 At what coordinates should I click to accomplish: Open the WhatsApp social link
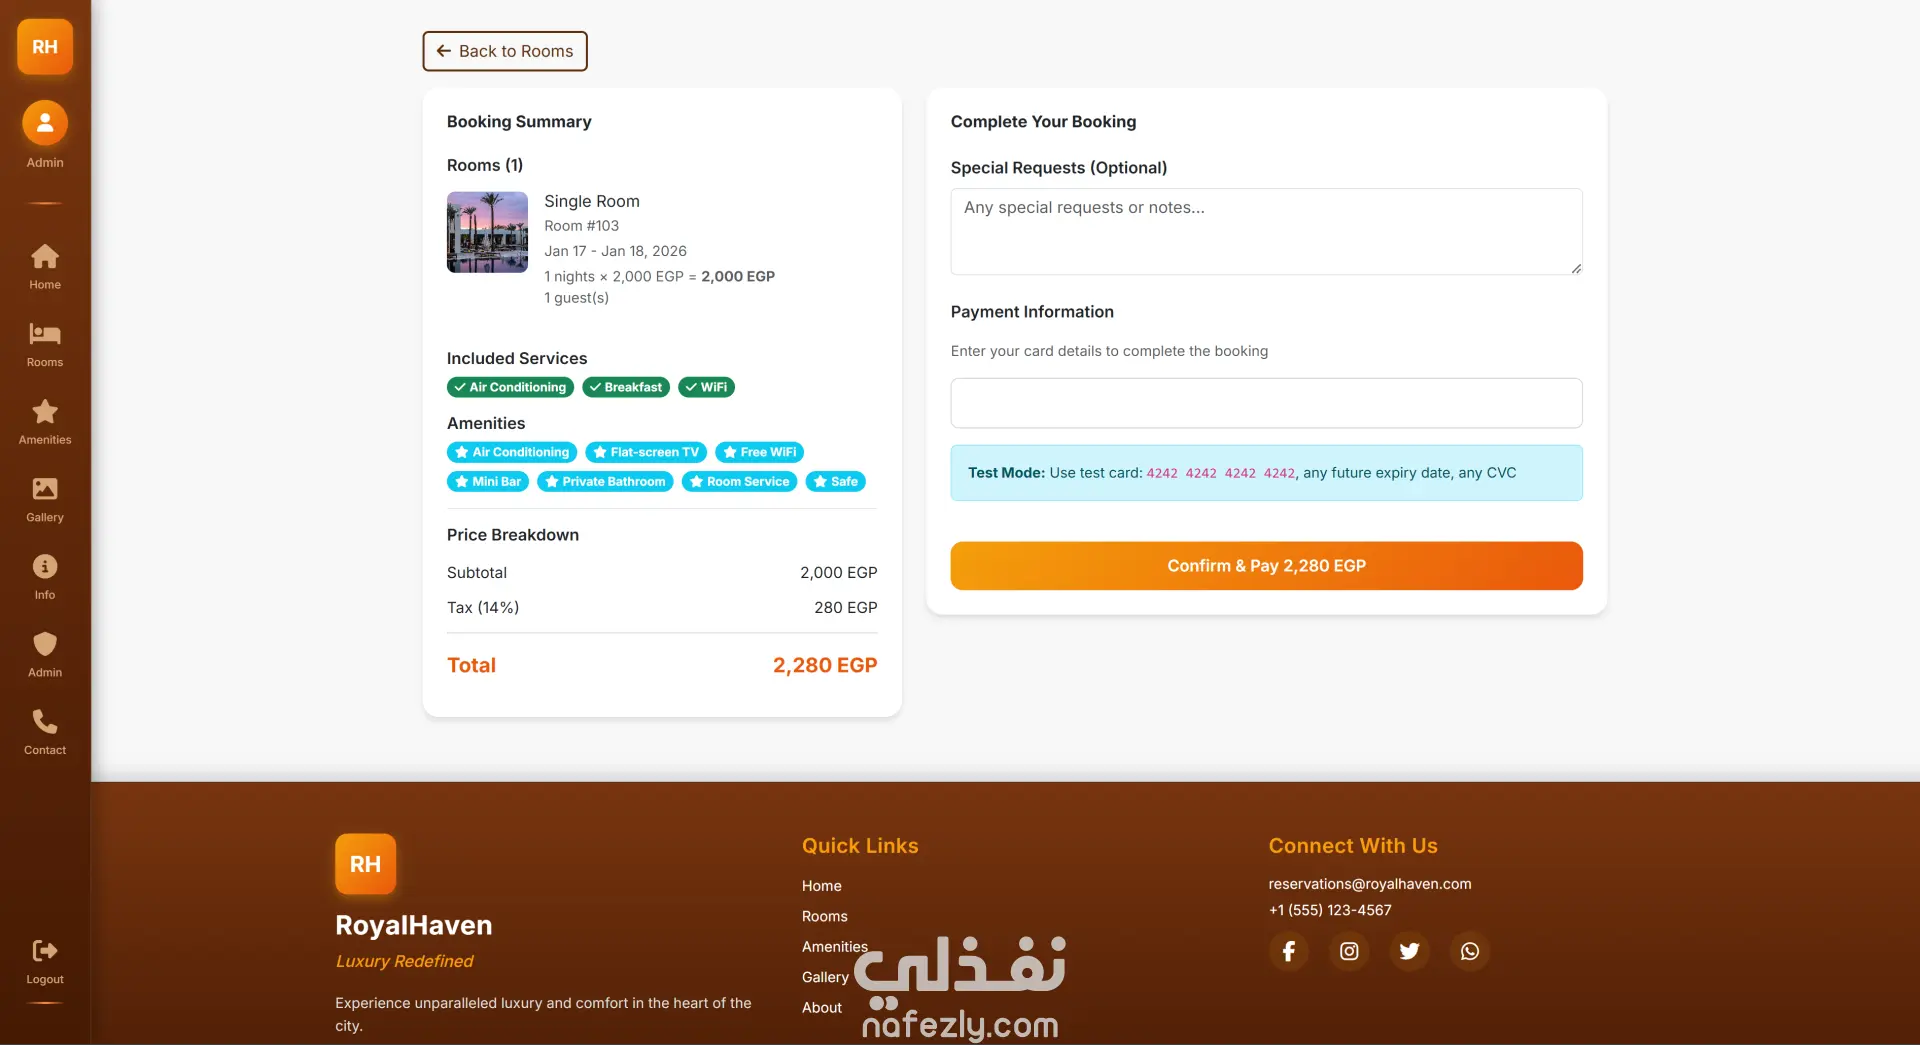point(1469,951)
